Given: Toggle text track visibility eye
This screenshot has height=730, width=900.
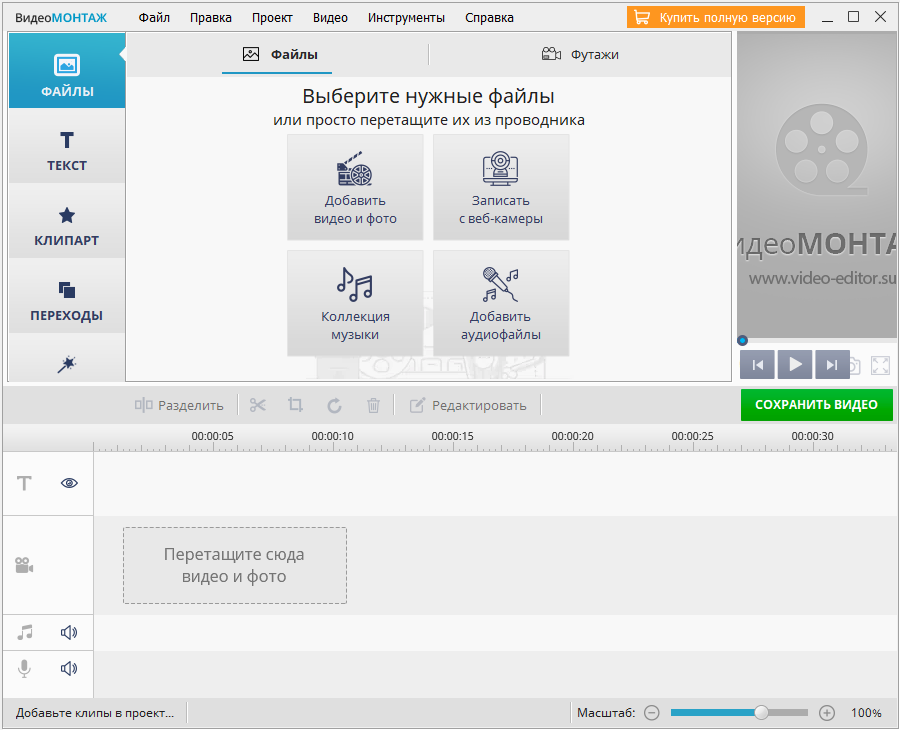Looking at the screenshot, I should click(x=69, y=483).
